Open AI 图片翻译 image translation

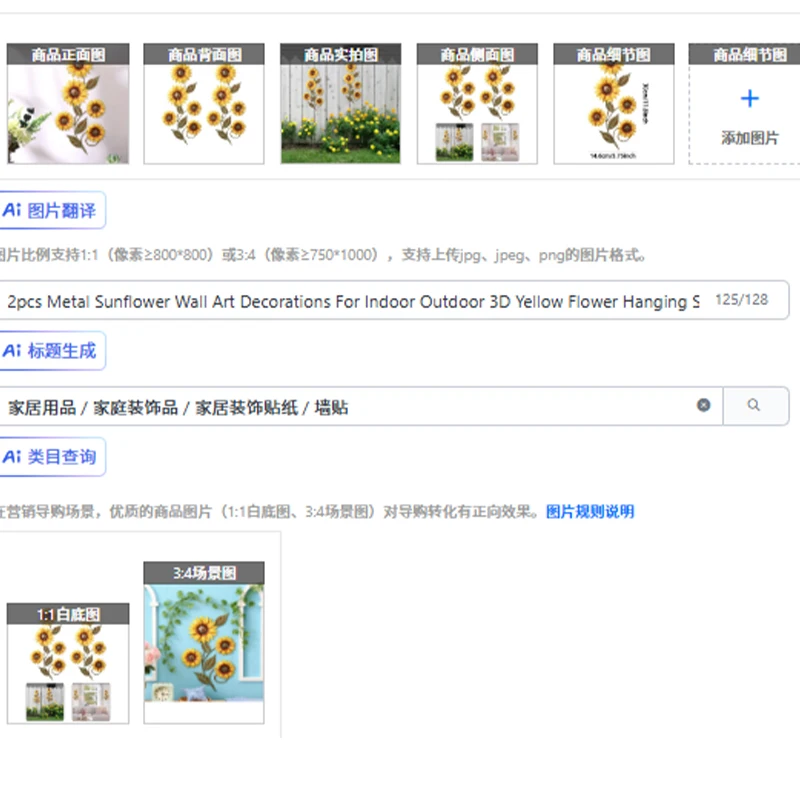(x=52, y=210)
